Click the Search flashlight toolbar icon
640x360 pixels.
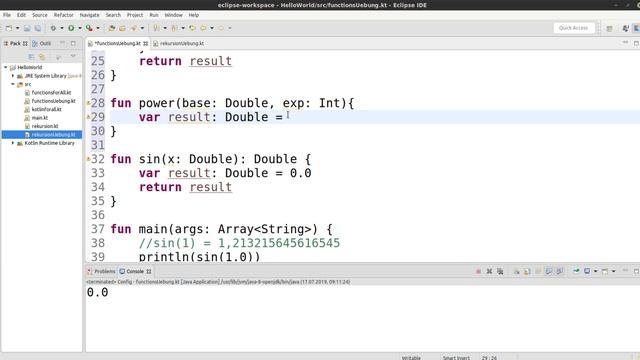coord(133,28)
